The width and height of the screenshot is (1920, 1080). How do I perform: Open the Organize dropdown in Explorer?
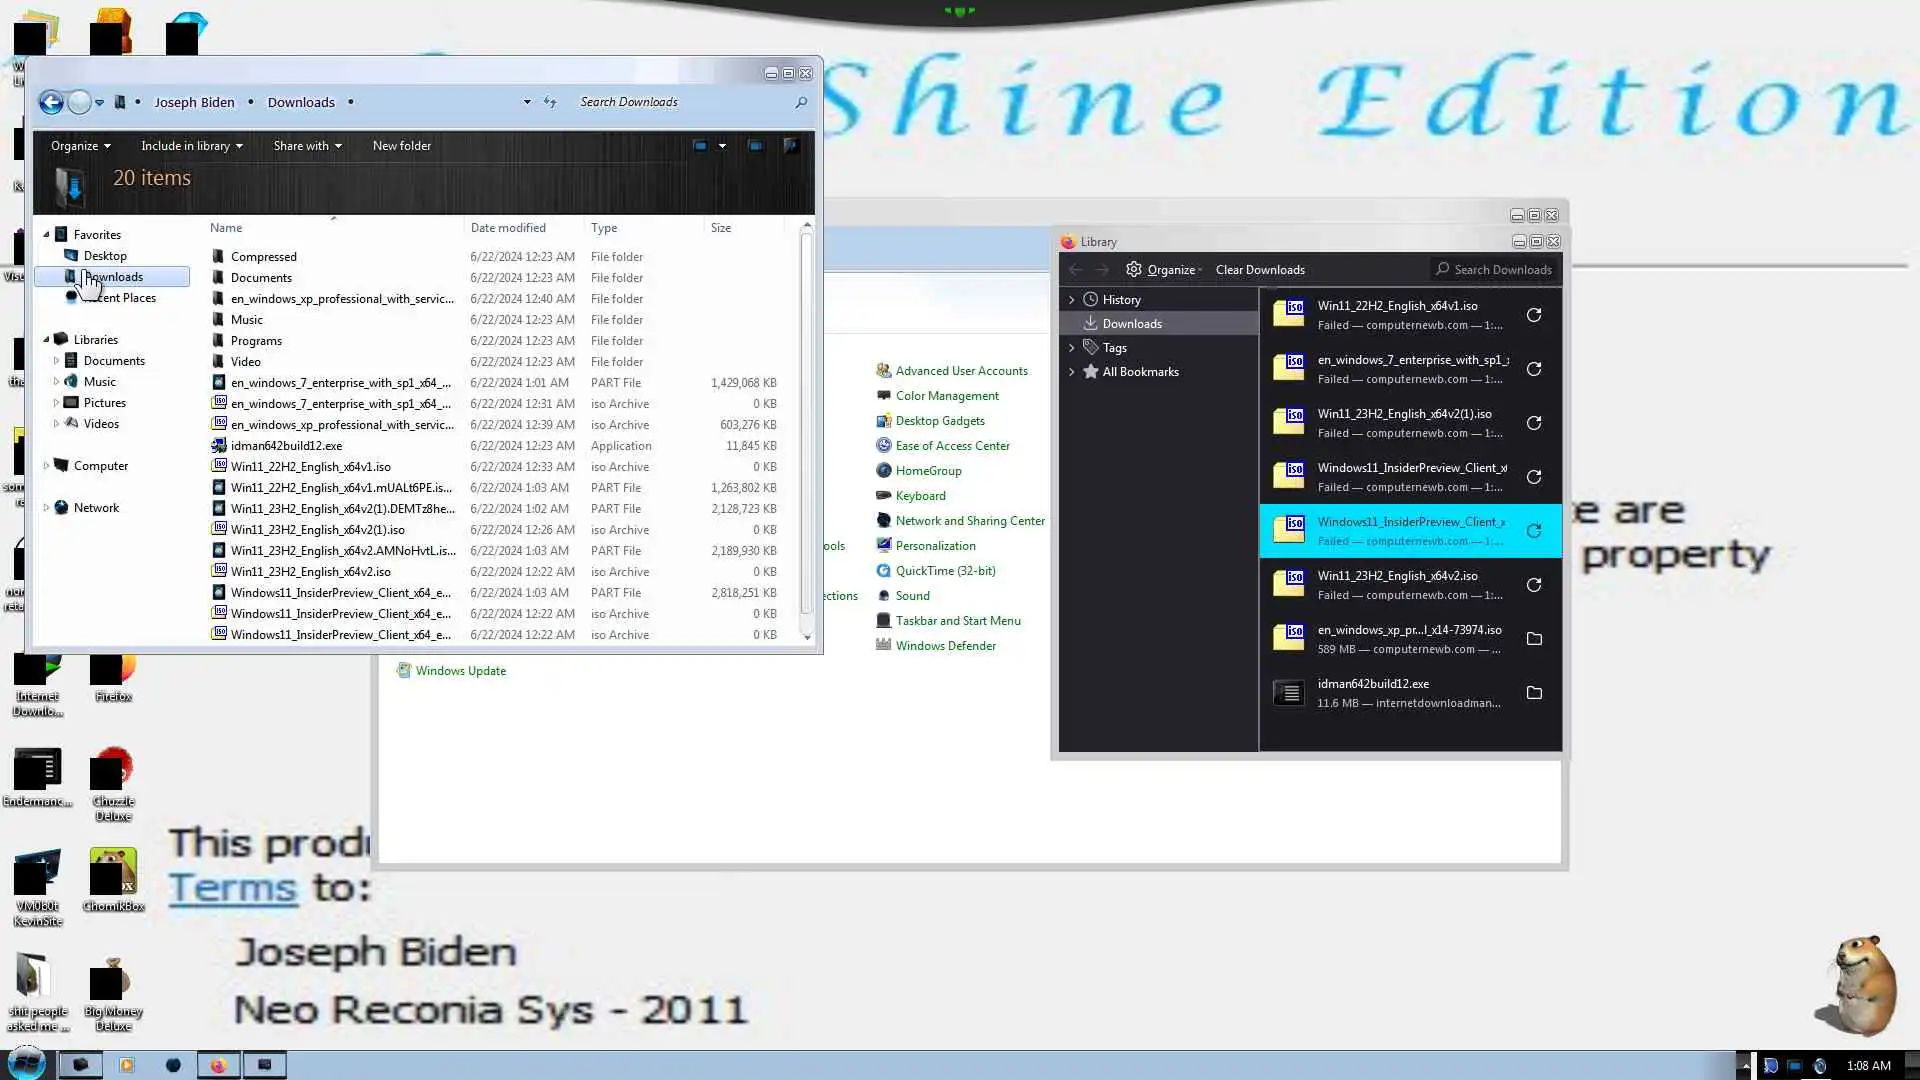(x=80, y=146)
